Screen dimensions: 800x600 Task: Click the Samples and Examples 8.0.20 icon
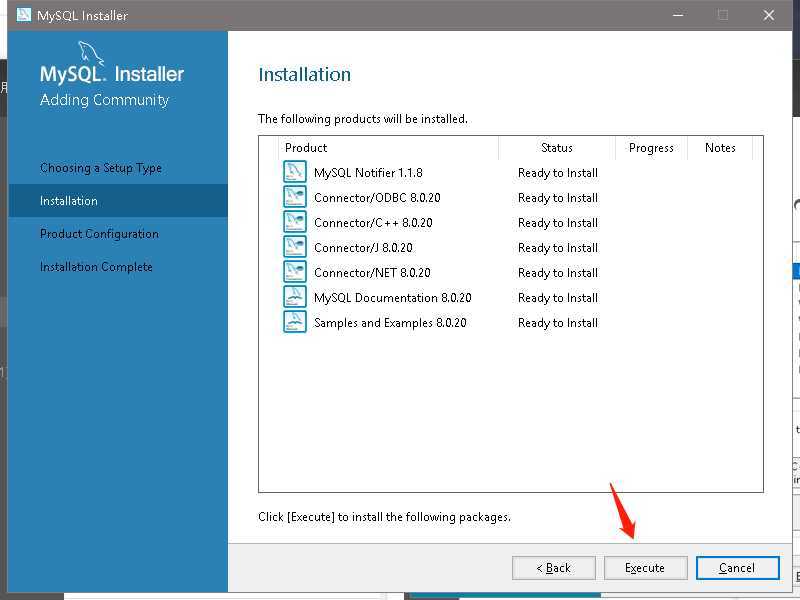point(294,321)
